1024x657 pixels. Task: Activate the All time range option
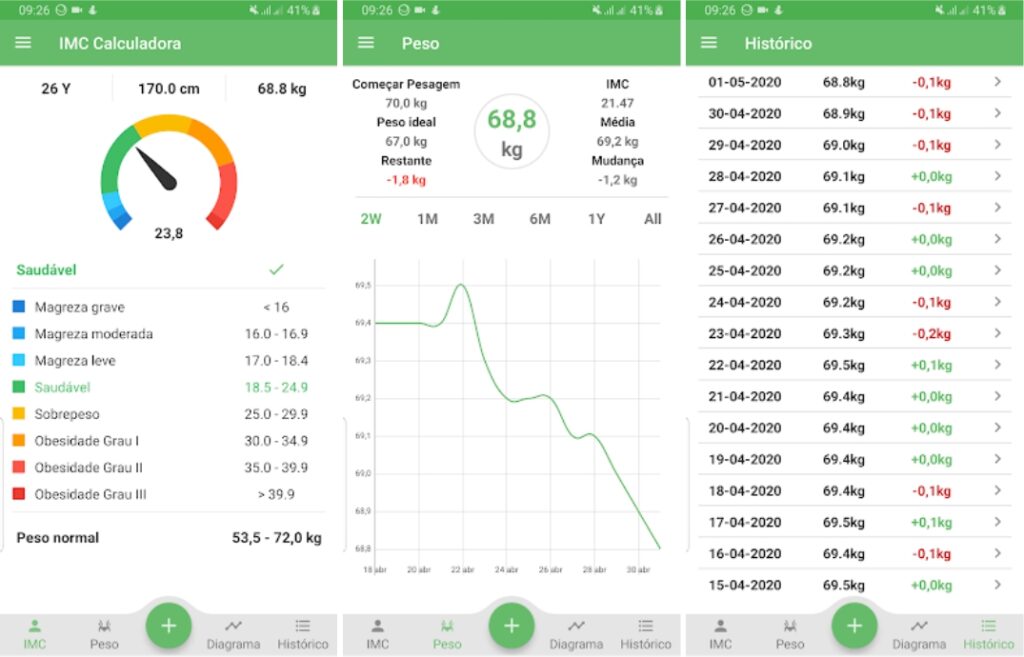tap(652, 219)
